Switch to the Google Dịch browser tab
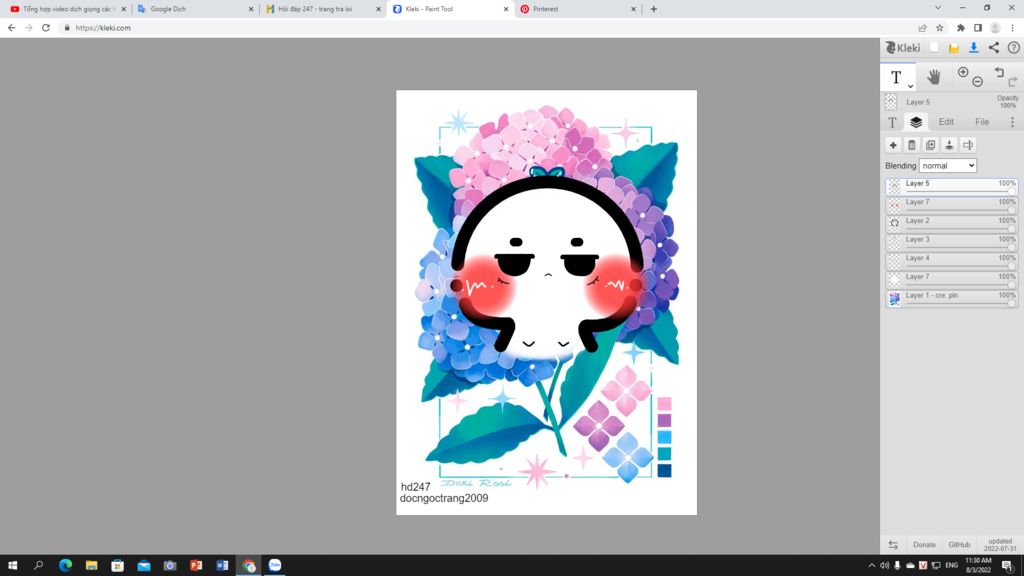1024x576 pixels. [195, 9]
